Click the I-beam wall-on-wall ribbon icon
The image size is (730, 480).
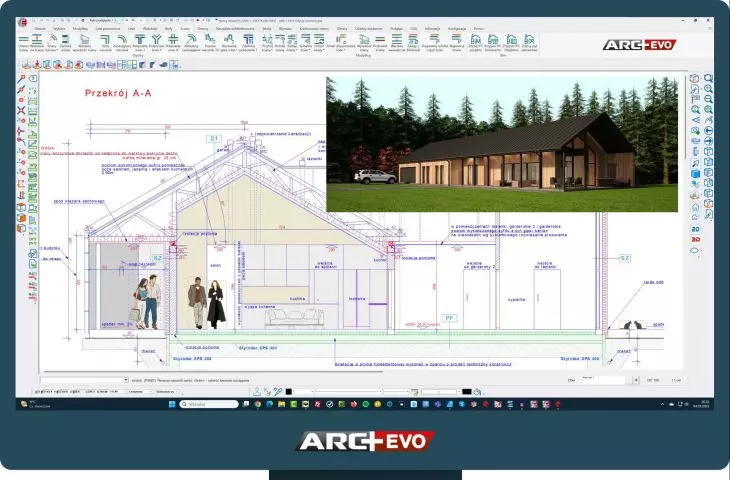[37, 39]
